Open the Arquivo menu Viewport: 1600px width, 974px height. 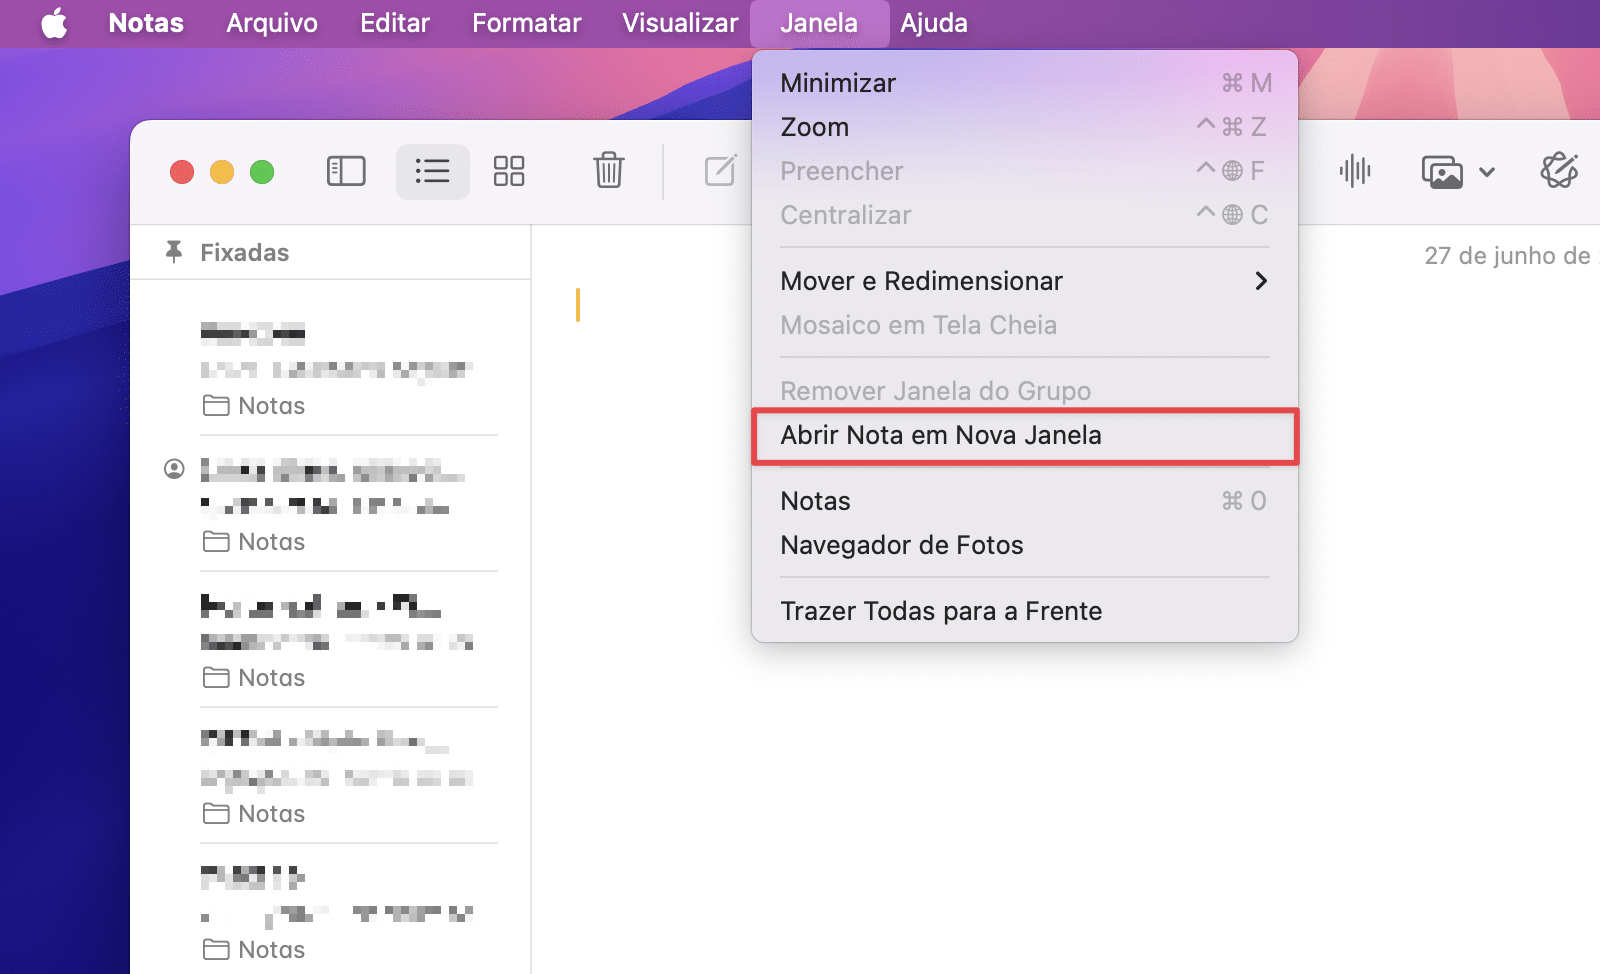[272, 23]
